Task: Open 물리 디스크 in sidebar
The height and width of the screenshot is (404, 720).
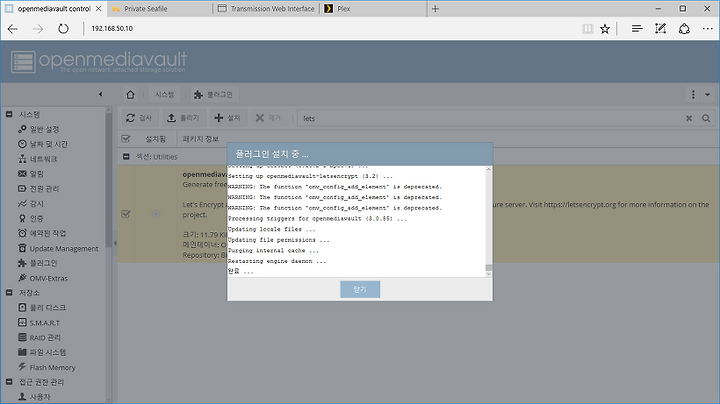Action: click(42, 308)
